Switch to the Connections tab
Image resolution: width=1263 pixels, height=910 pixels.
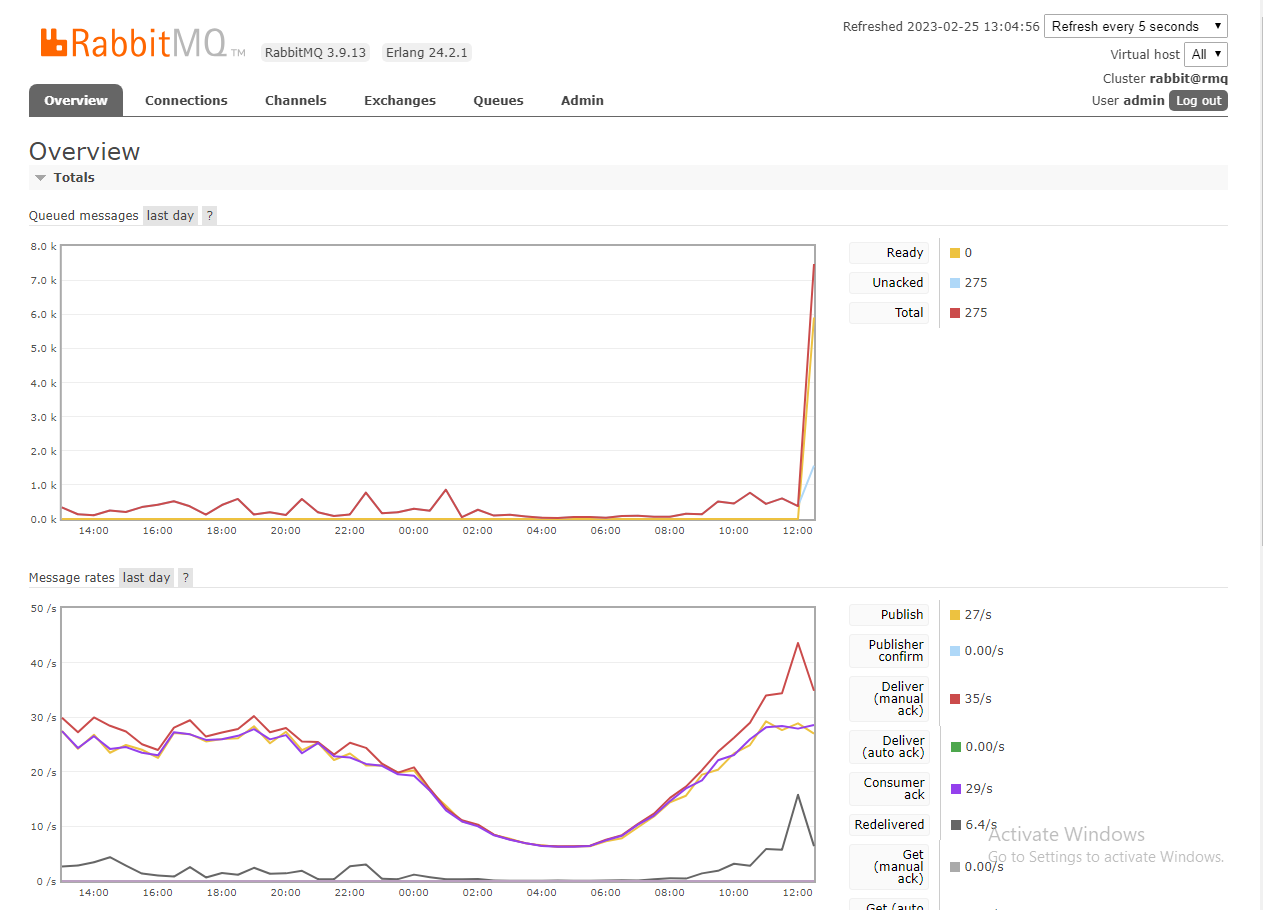(x=186, y=100)
